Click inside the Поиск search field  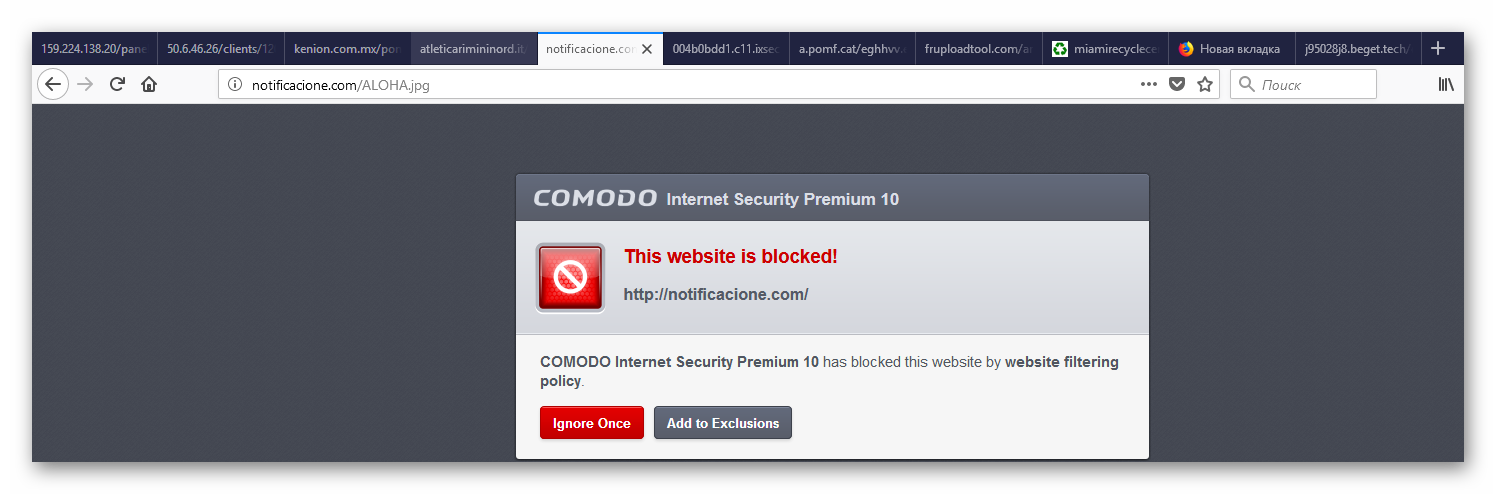1312,85
